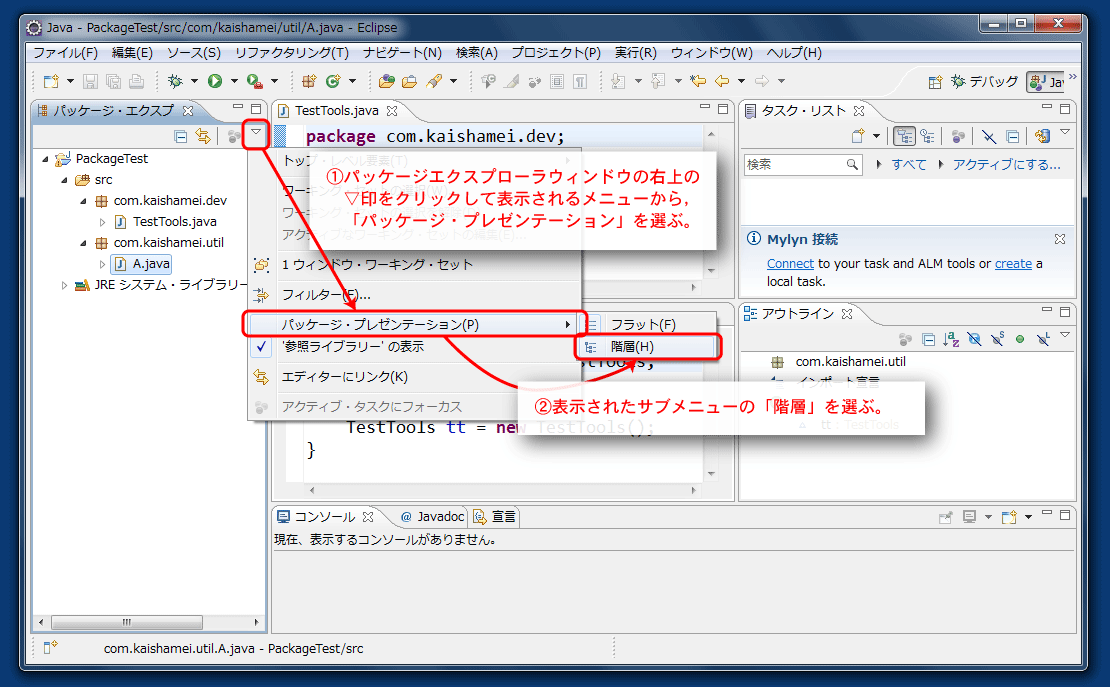Viewport: 1110px width, 687px height.
Task: Toggle '参照ライブラリー' の表示 checked item
Action: [x=414, y=346]
